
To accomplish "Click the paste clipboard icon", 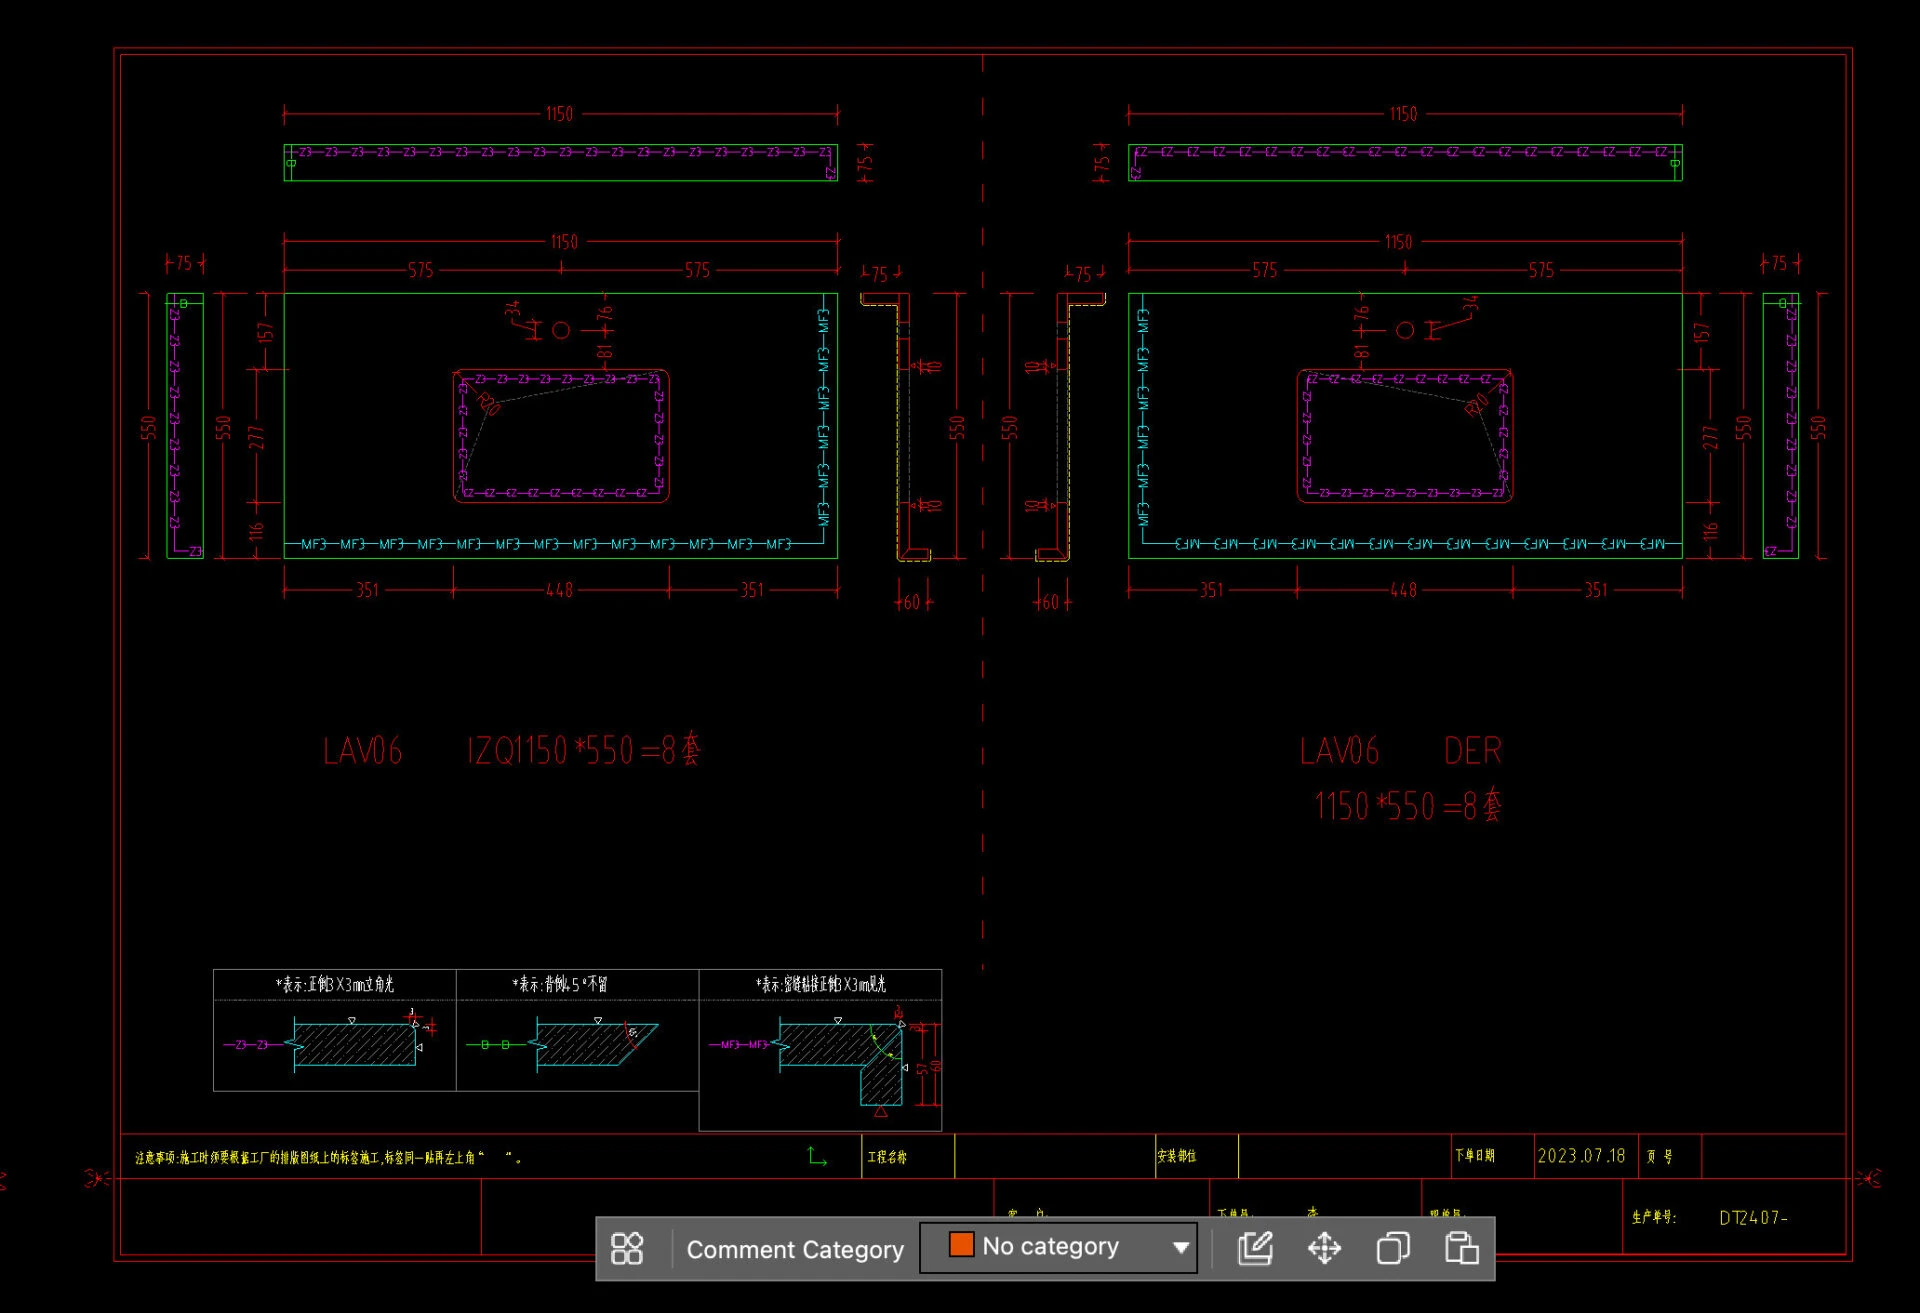I will point(1461,1248).
